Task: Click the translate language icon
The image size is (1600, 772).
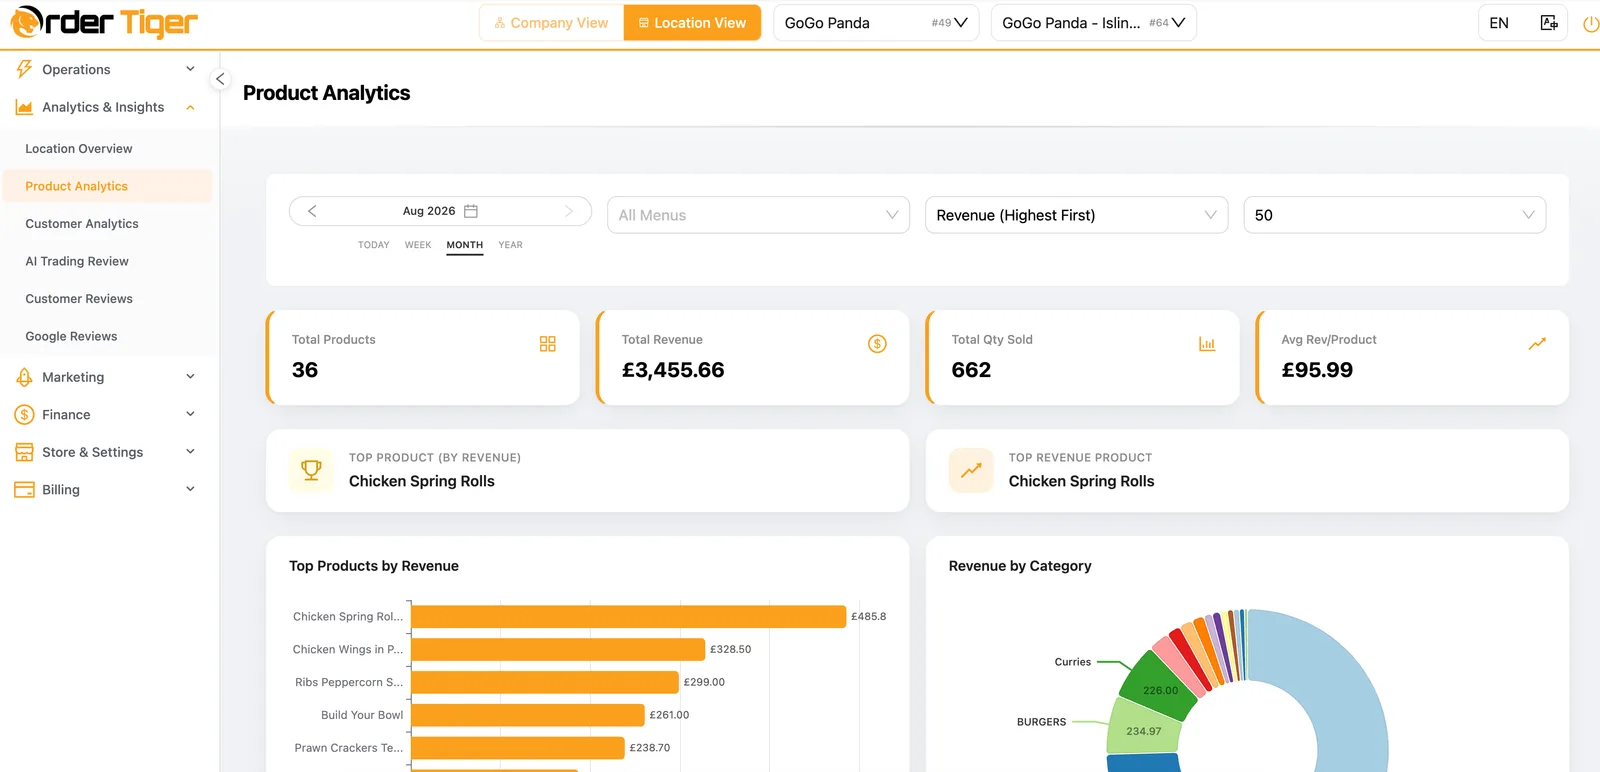Action: [1549, 23]
